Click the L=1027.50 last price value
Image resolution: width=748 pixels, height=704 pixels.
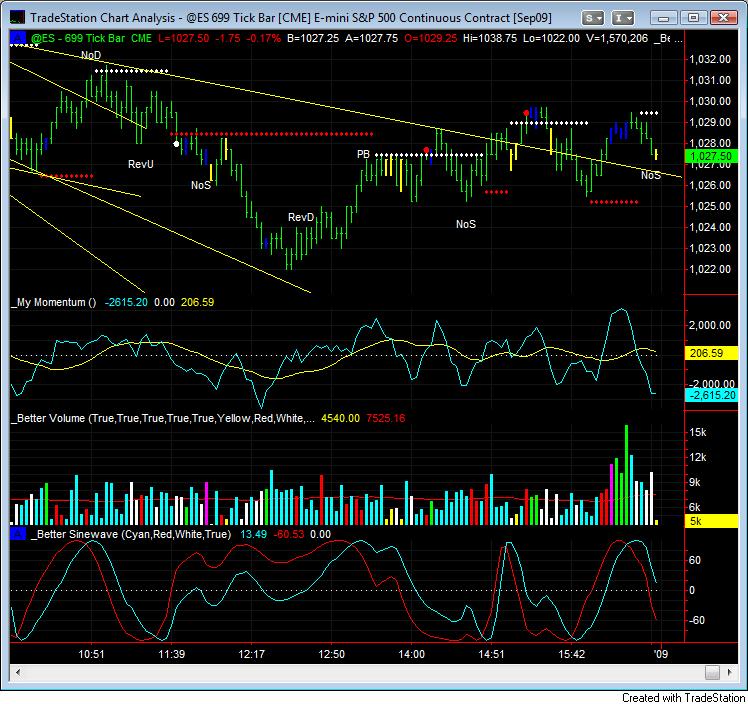point(184,38)
